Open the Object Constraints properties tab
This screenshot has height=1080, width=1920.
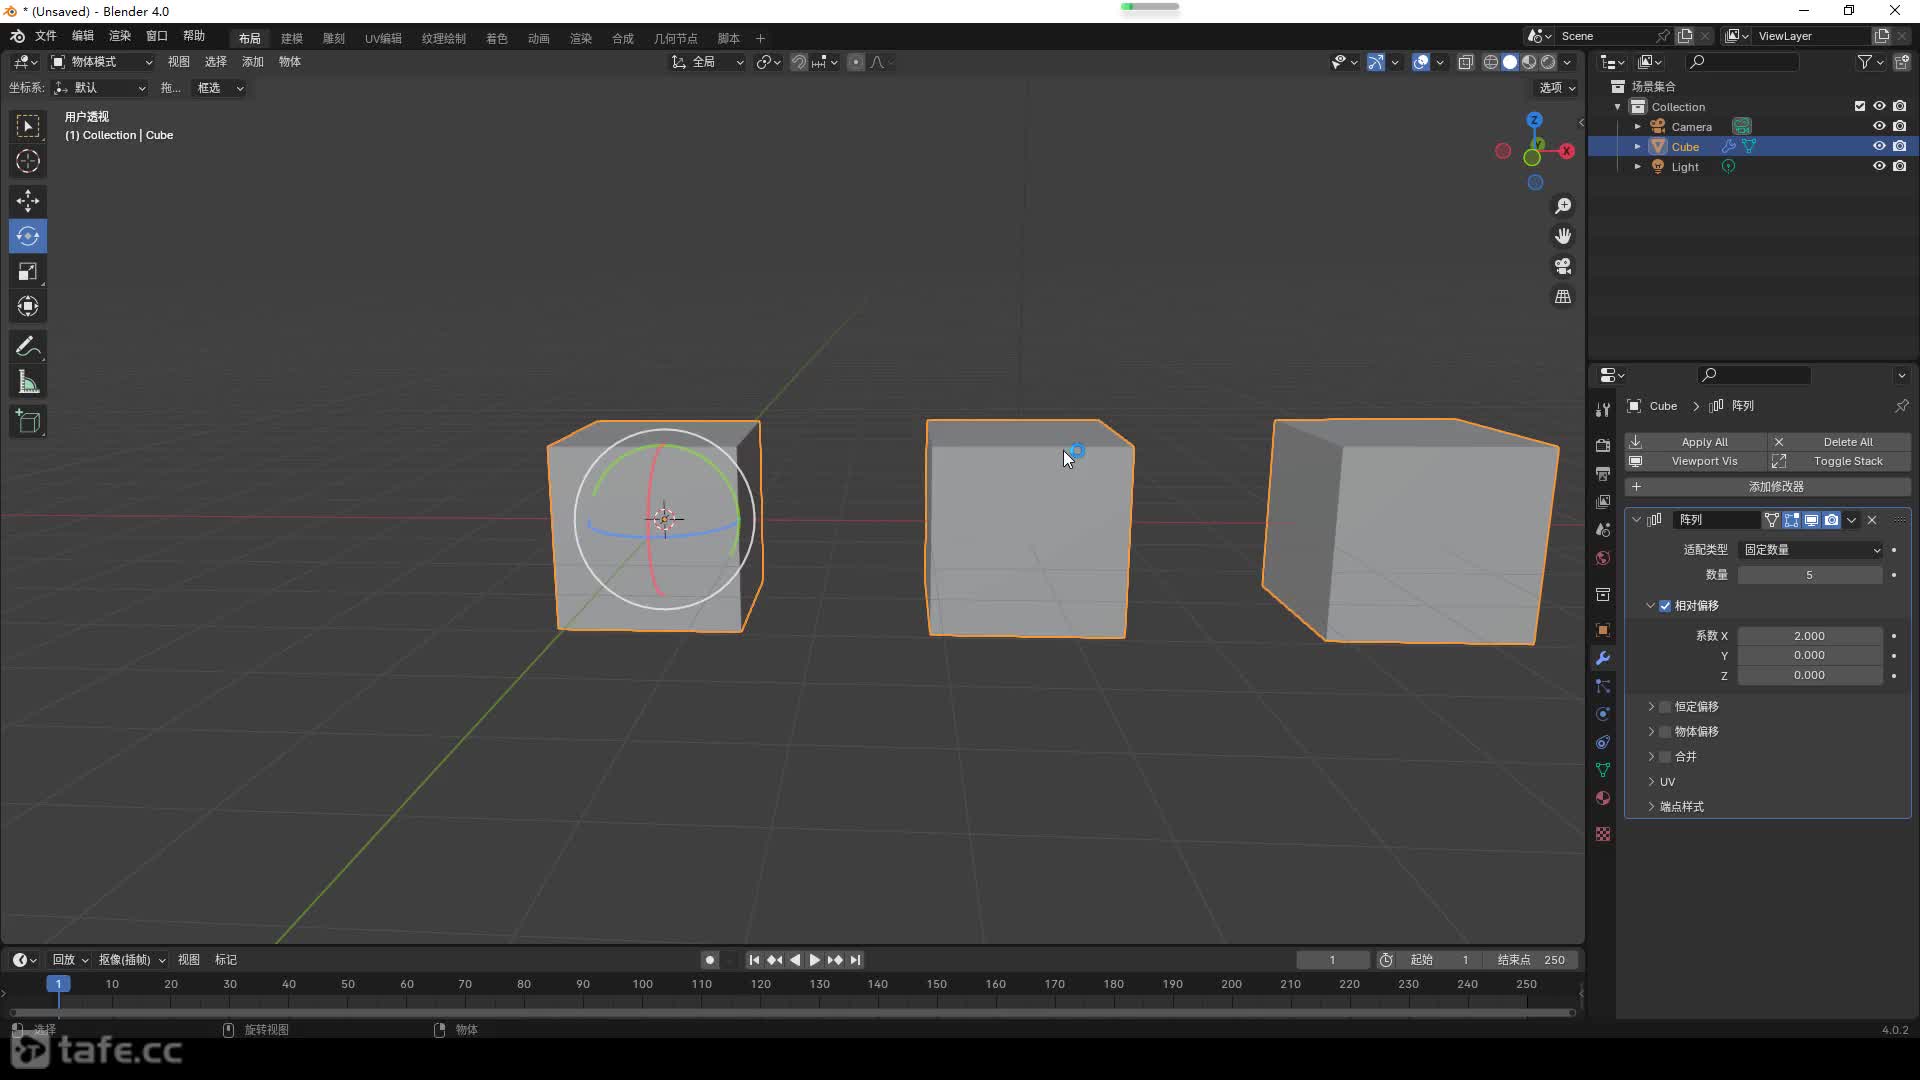[1603, 742]
